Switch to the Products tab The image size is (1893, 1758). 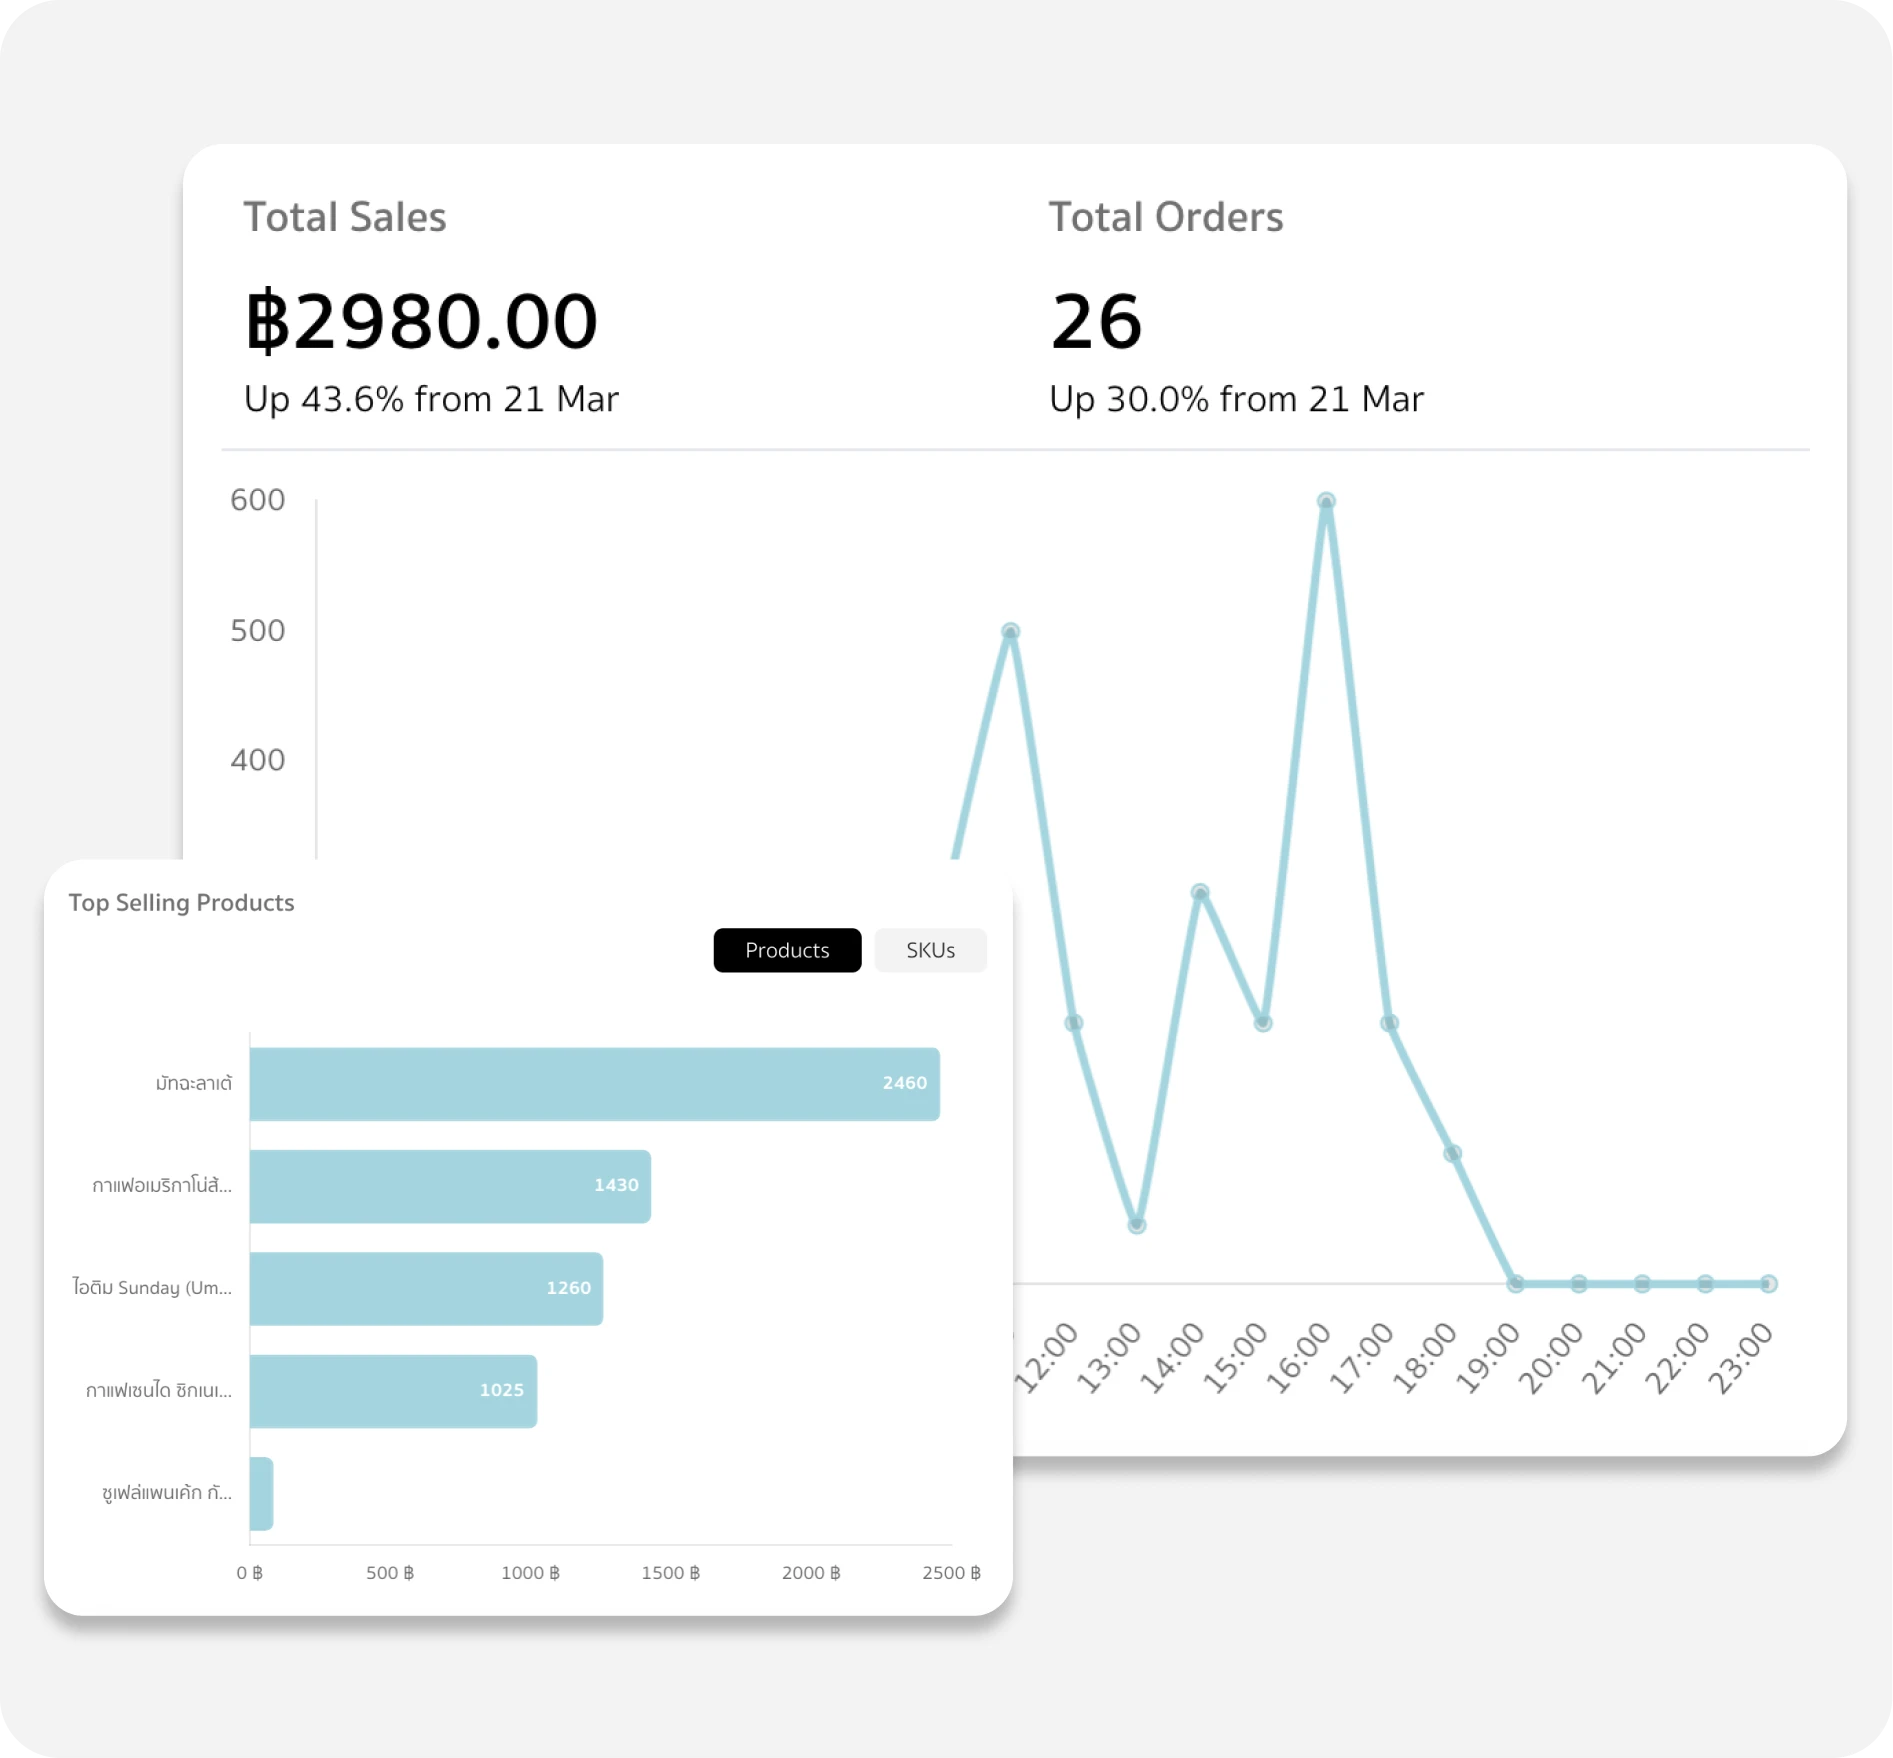pos(787,950)
